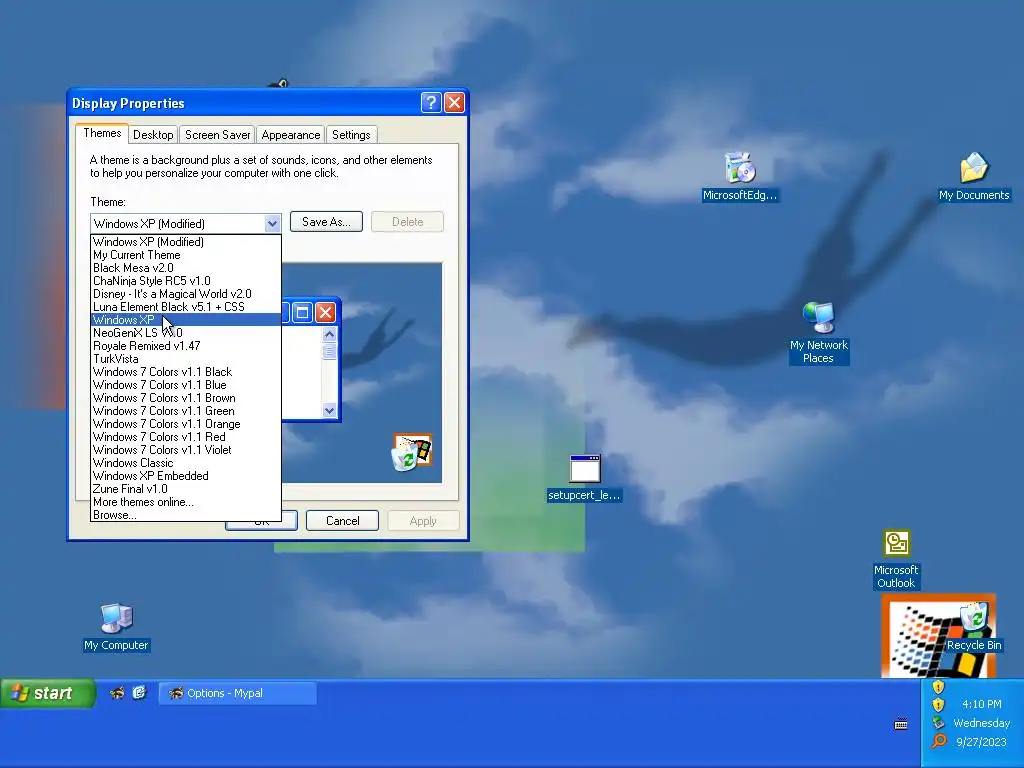Click the taskbar clock showing 4:10 PM

981,704
